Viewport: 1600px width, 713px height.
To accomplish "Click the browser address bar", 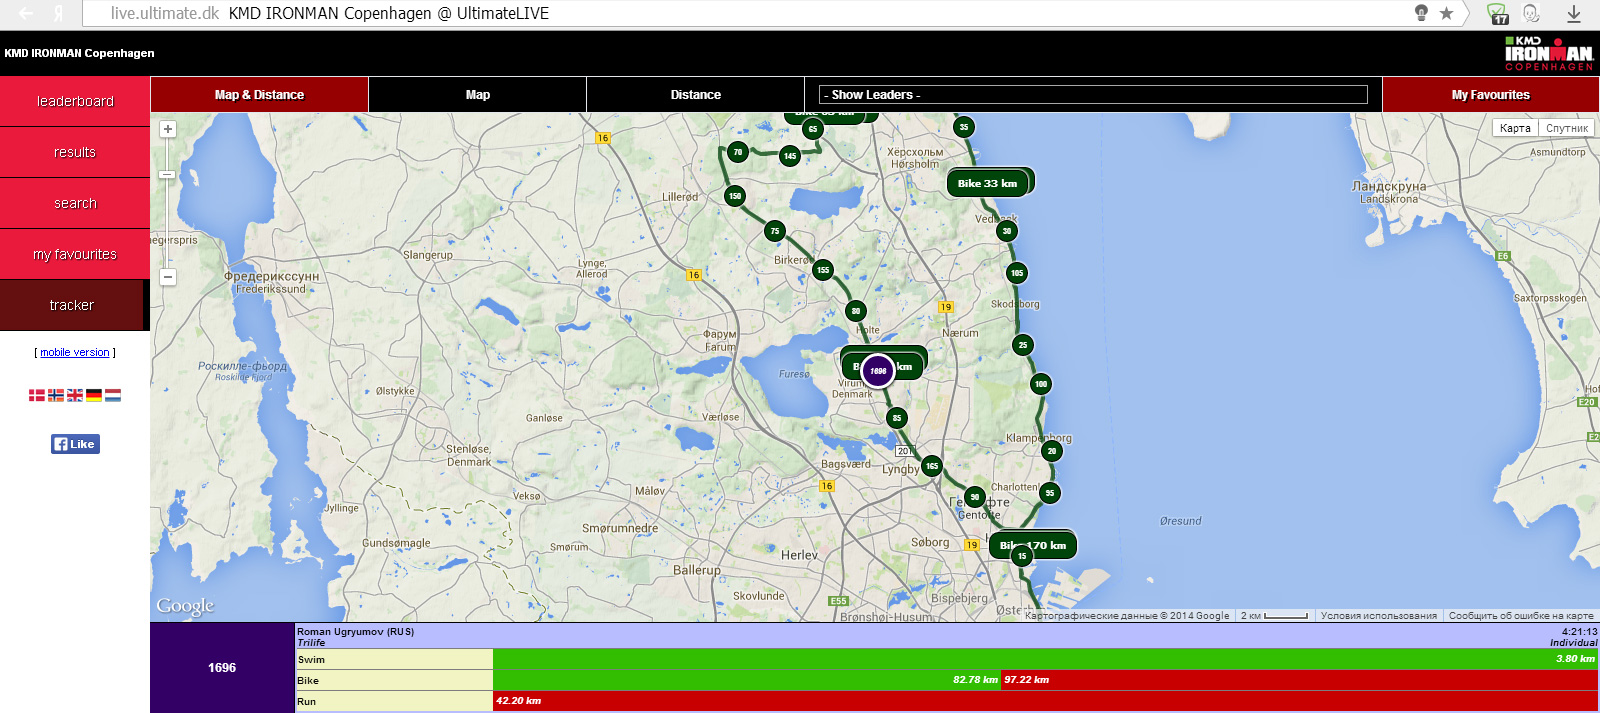I will [700, 13].
